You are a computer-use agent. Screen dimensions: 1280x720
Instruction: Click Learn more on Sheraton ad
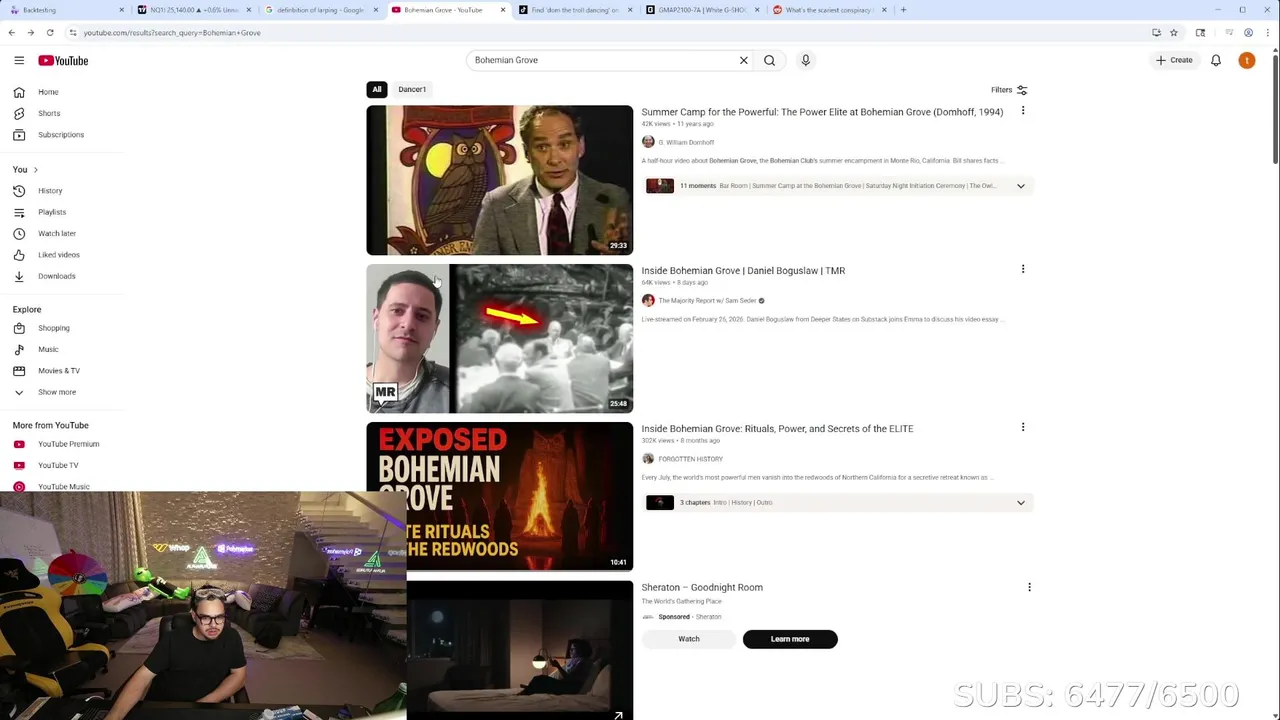pos(790,639)
